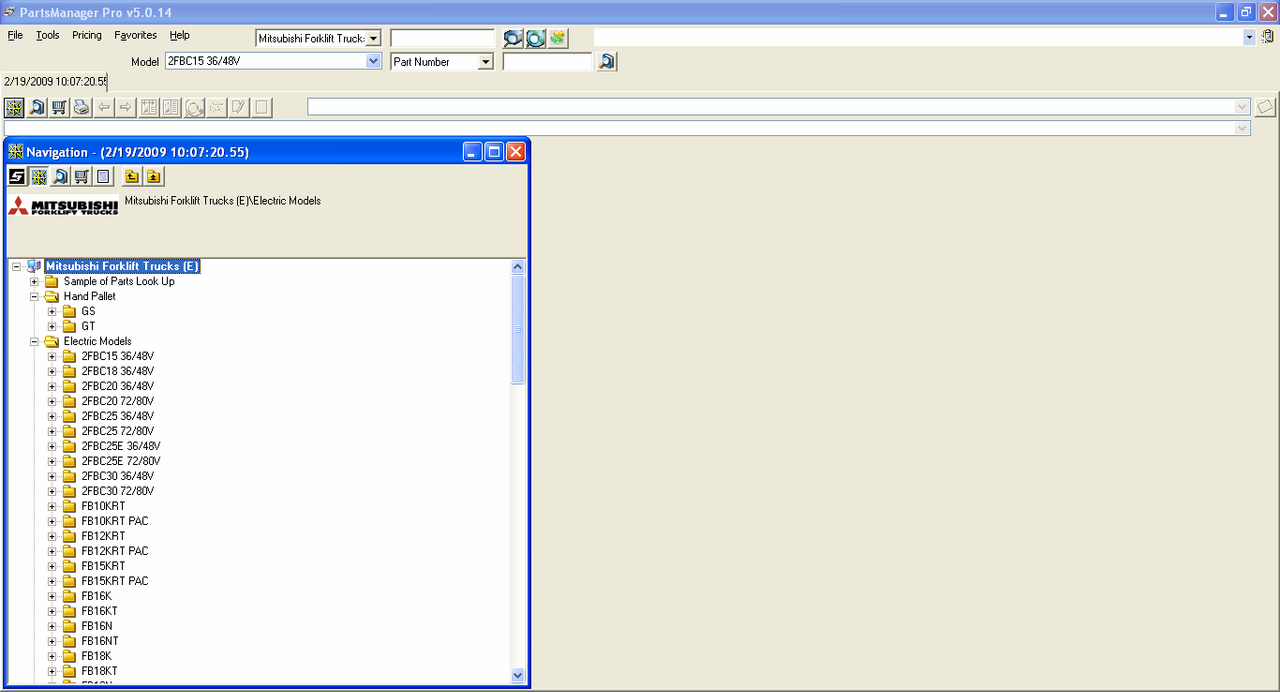Click the greyed-out back arrow in the main toolbar
The height and width of the screenshot is (692, 1280).
coord(103,107)
